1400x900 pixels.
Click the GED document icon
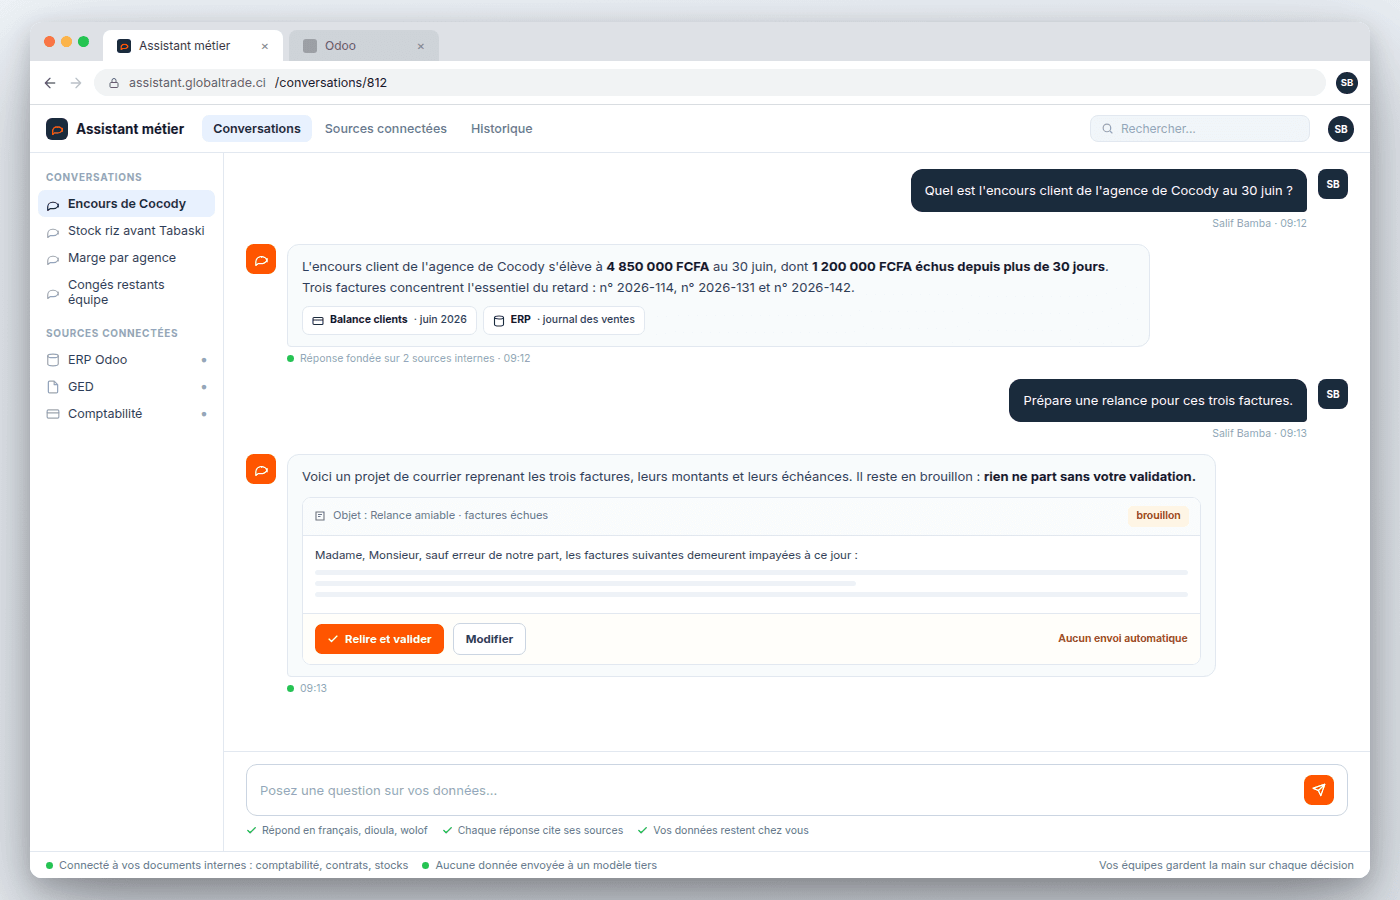click(x=53, y=387)
